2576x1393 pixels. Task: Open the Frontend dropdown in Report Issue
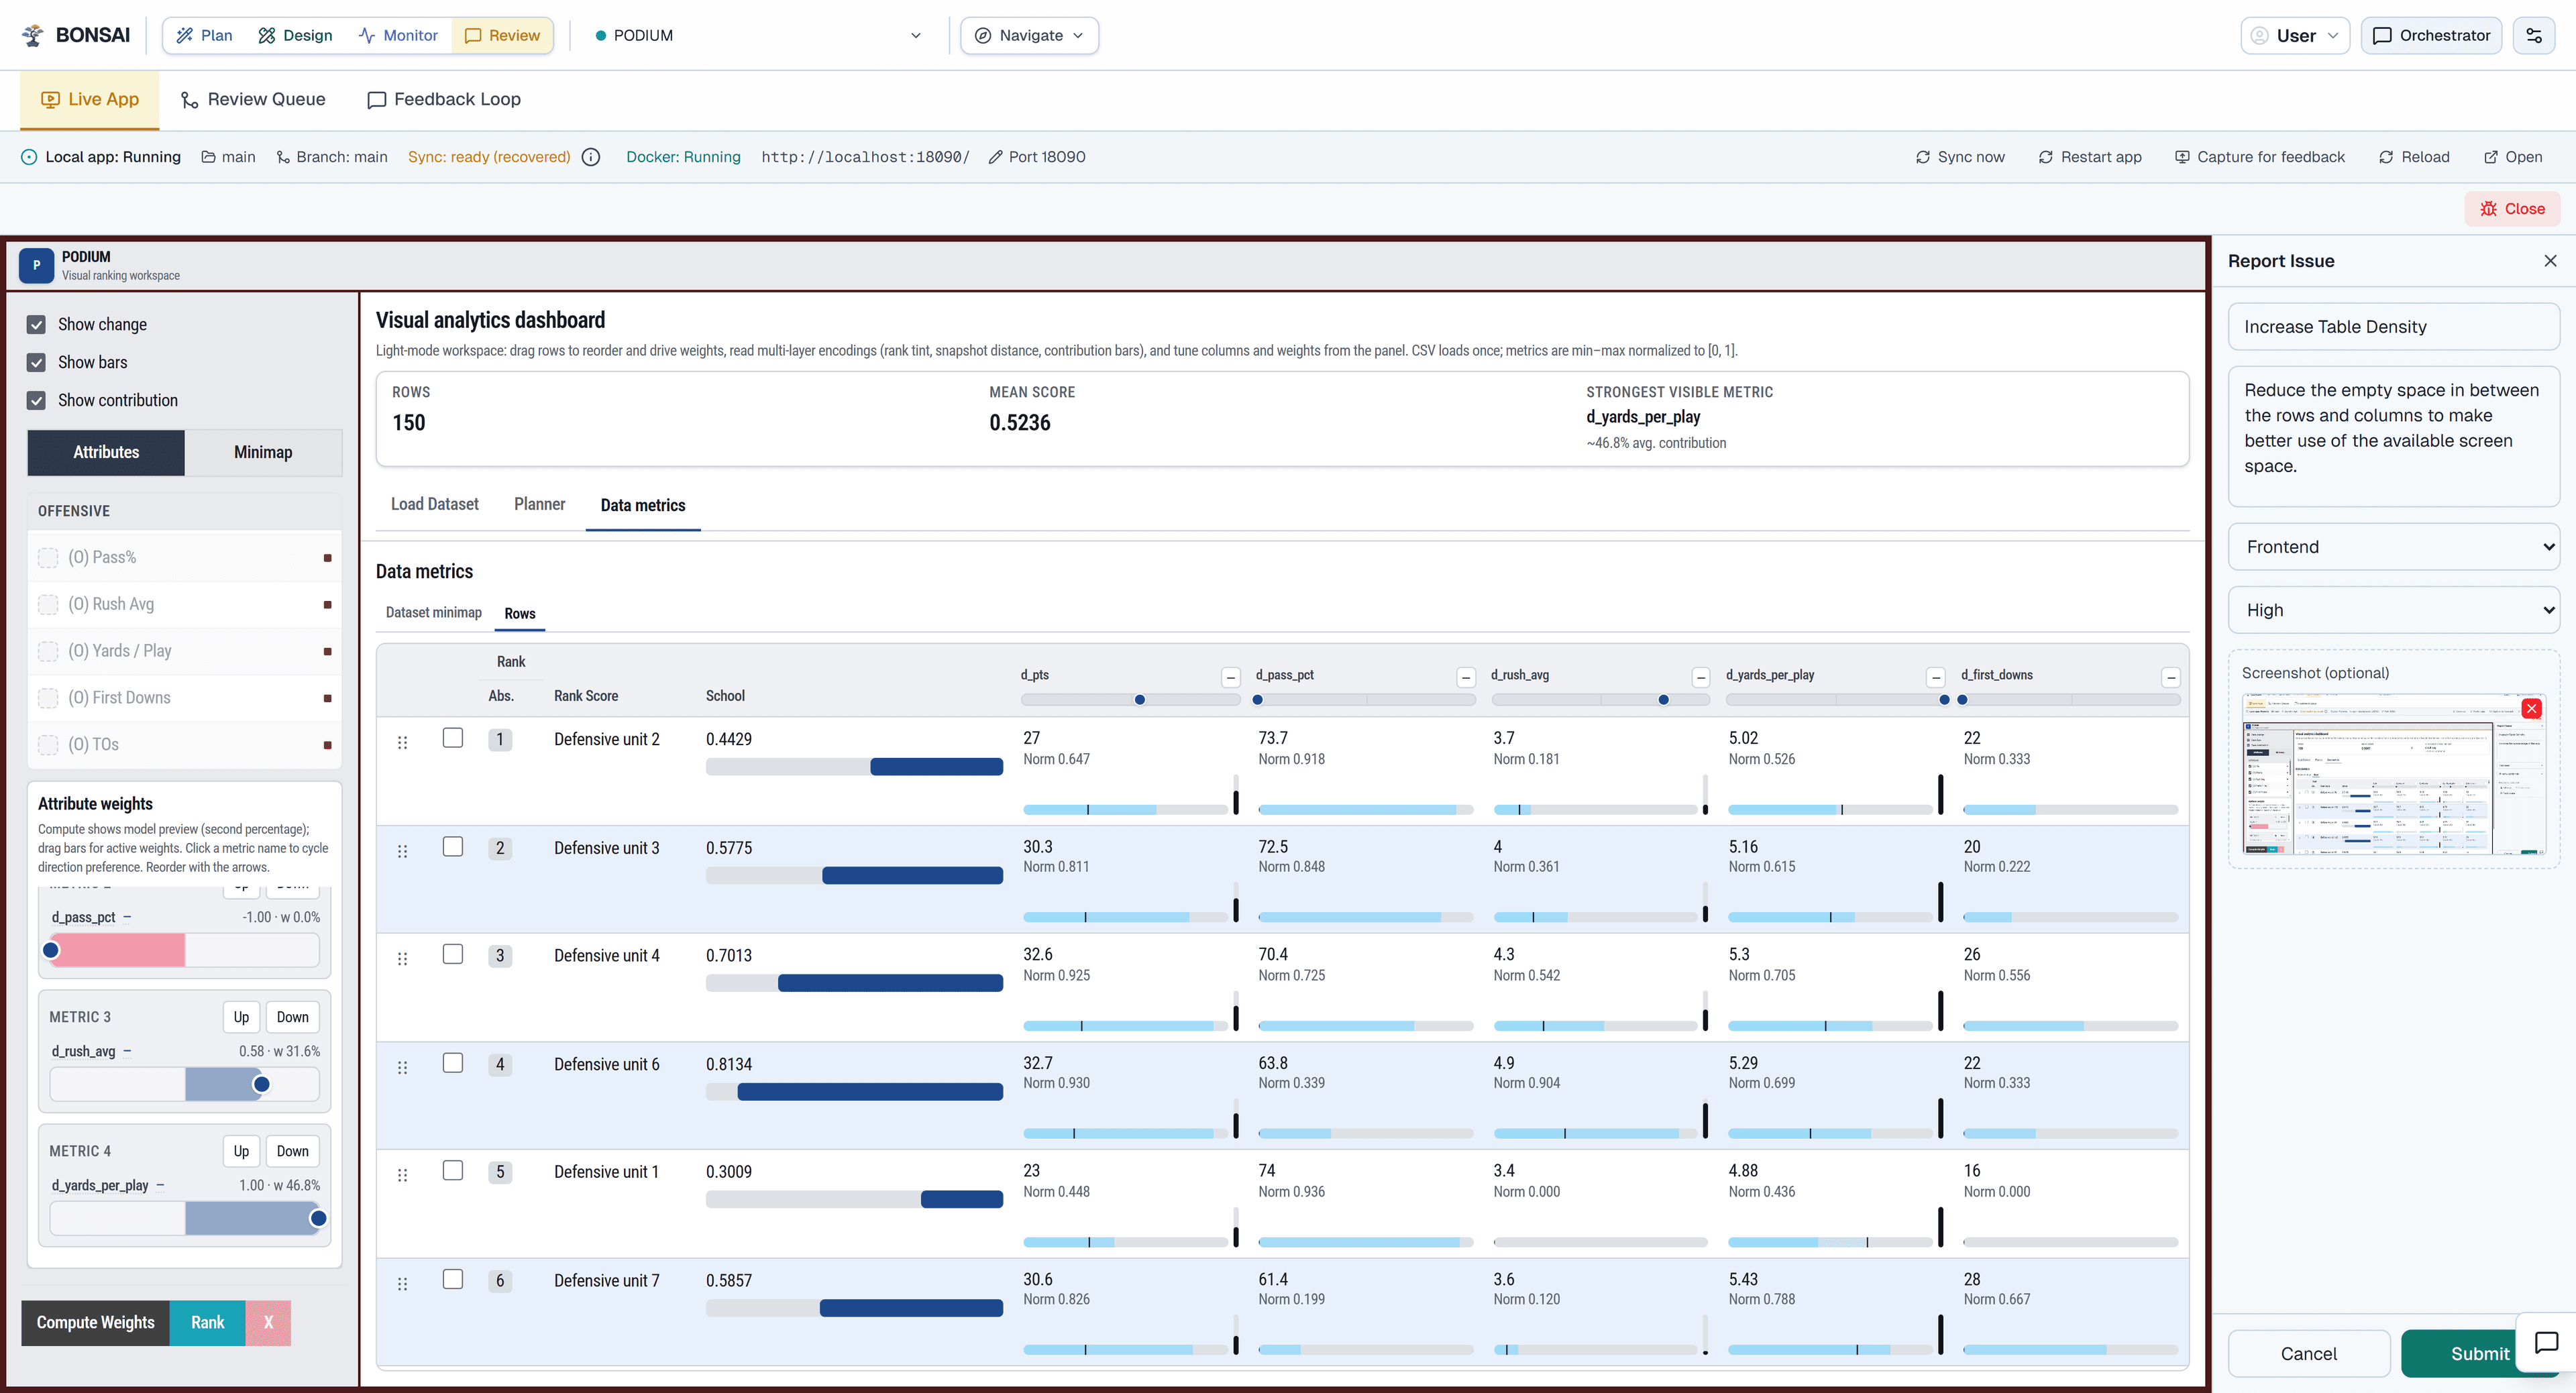pyautogui.click(x=2393, y=546)
